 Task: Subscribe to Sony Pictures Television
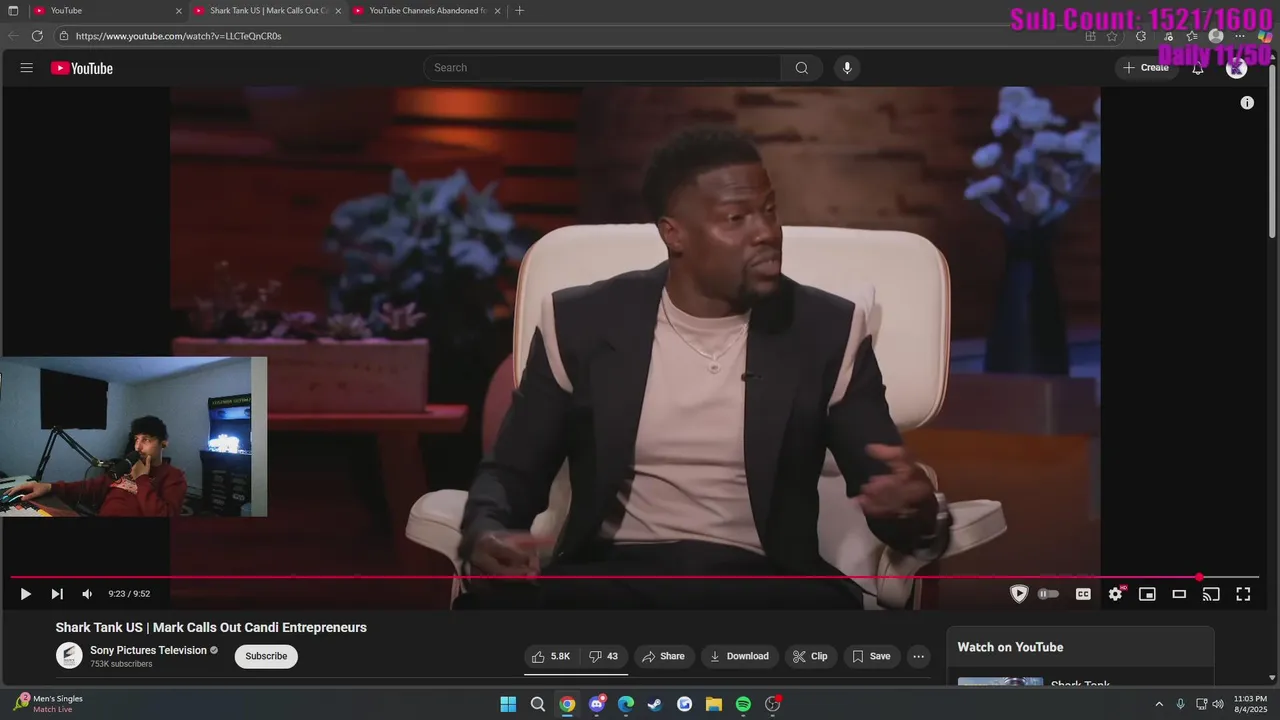click(x=266, y=656)
